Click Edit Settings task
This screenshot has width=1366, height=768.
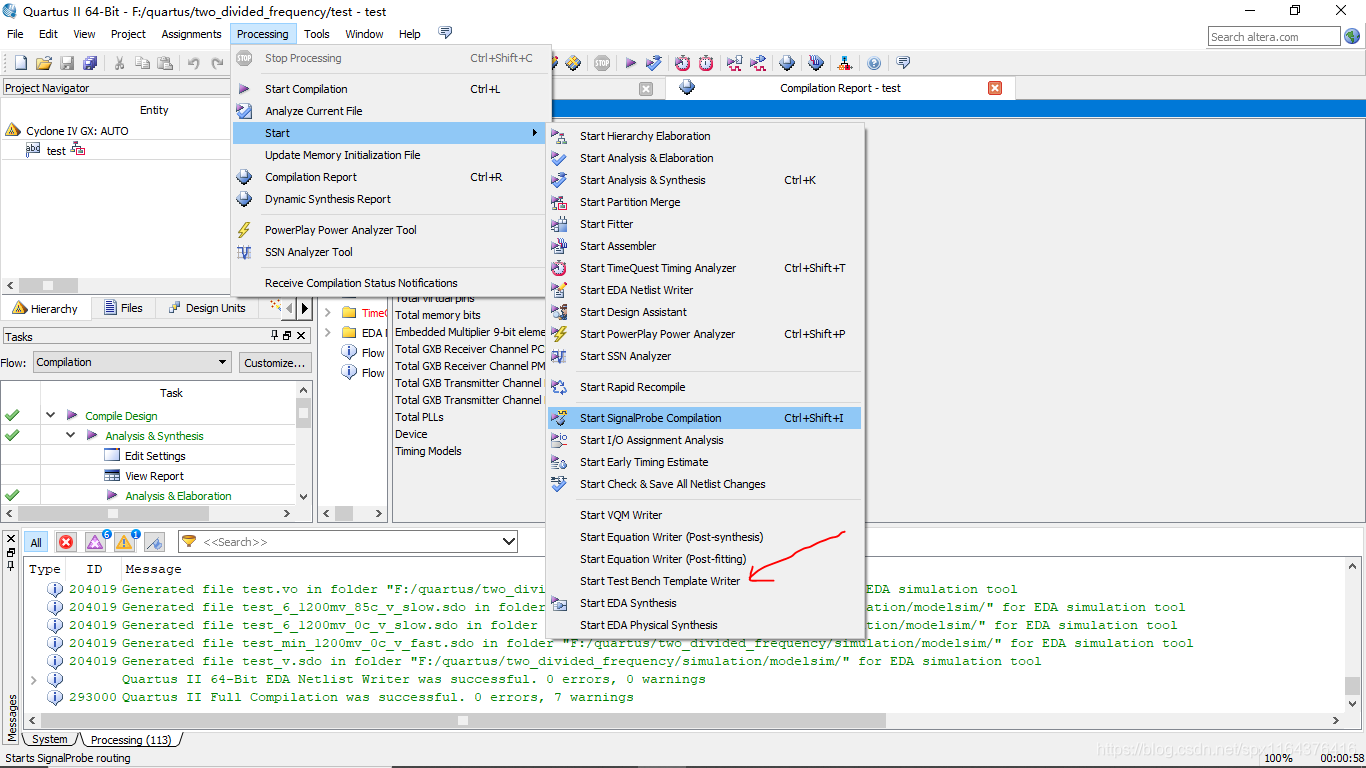(155, 456)
